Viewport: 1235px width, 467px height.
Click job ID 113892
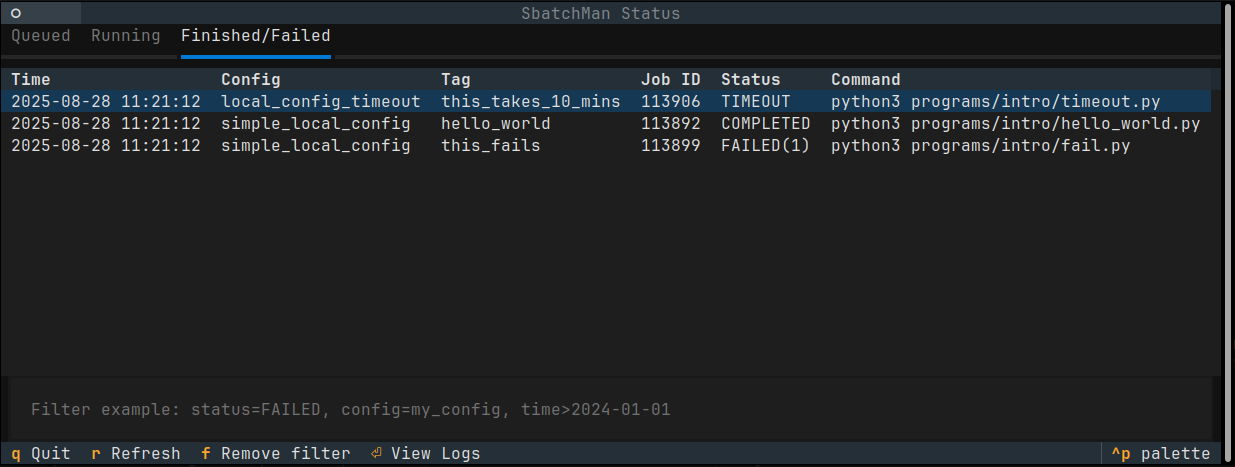[671, 124]
